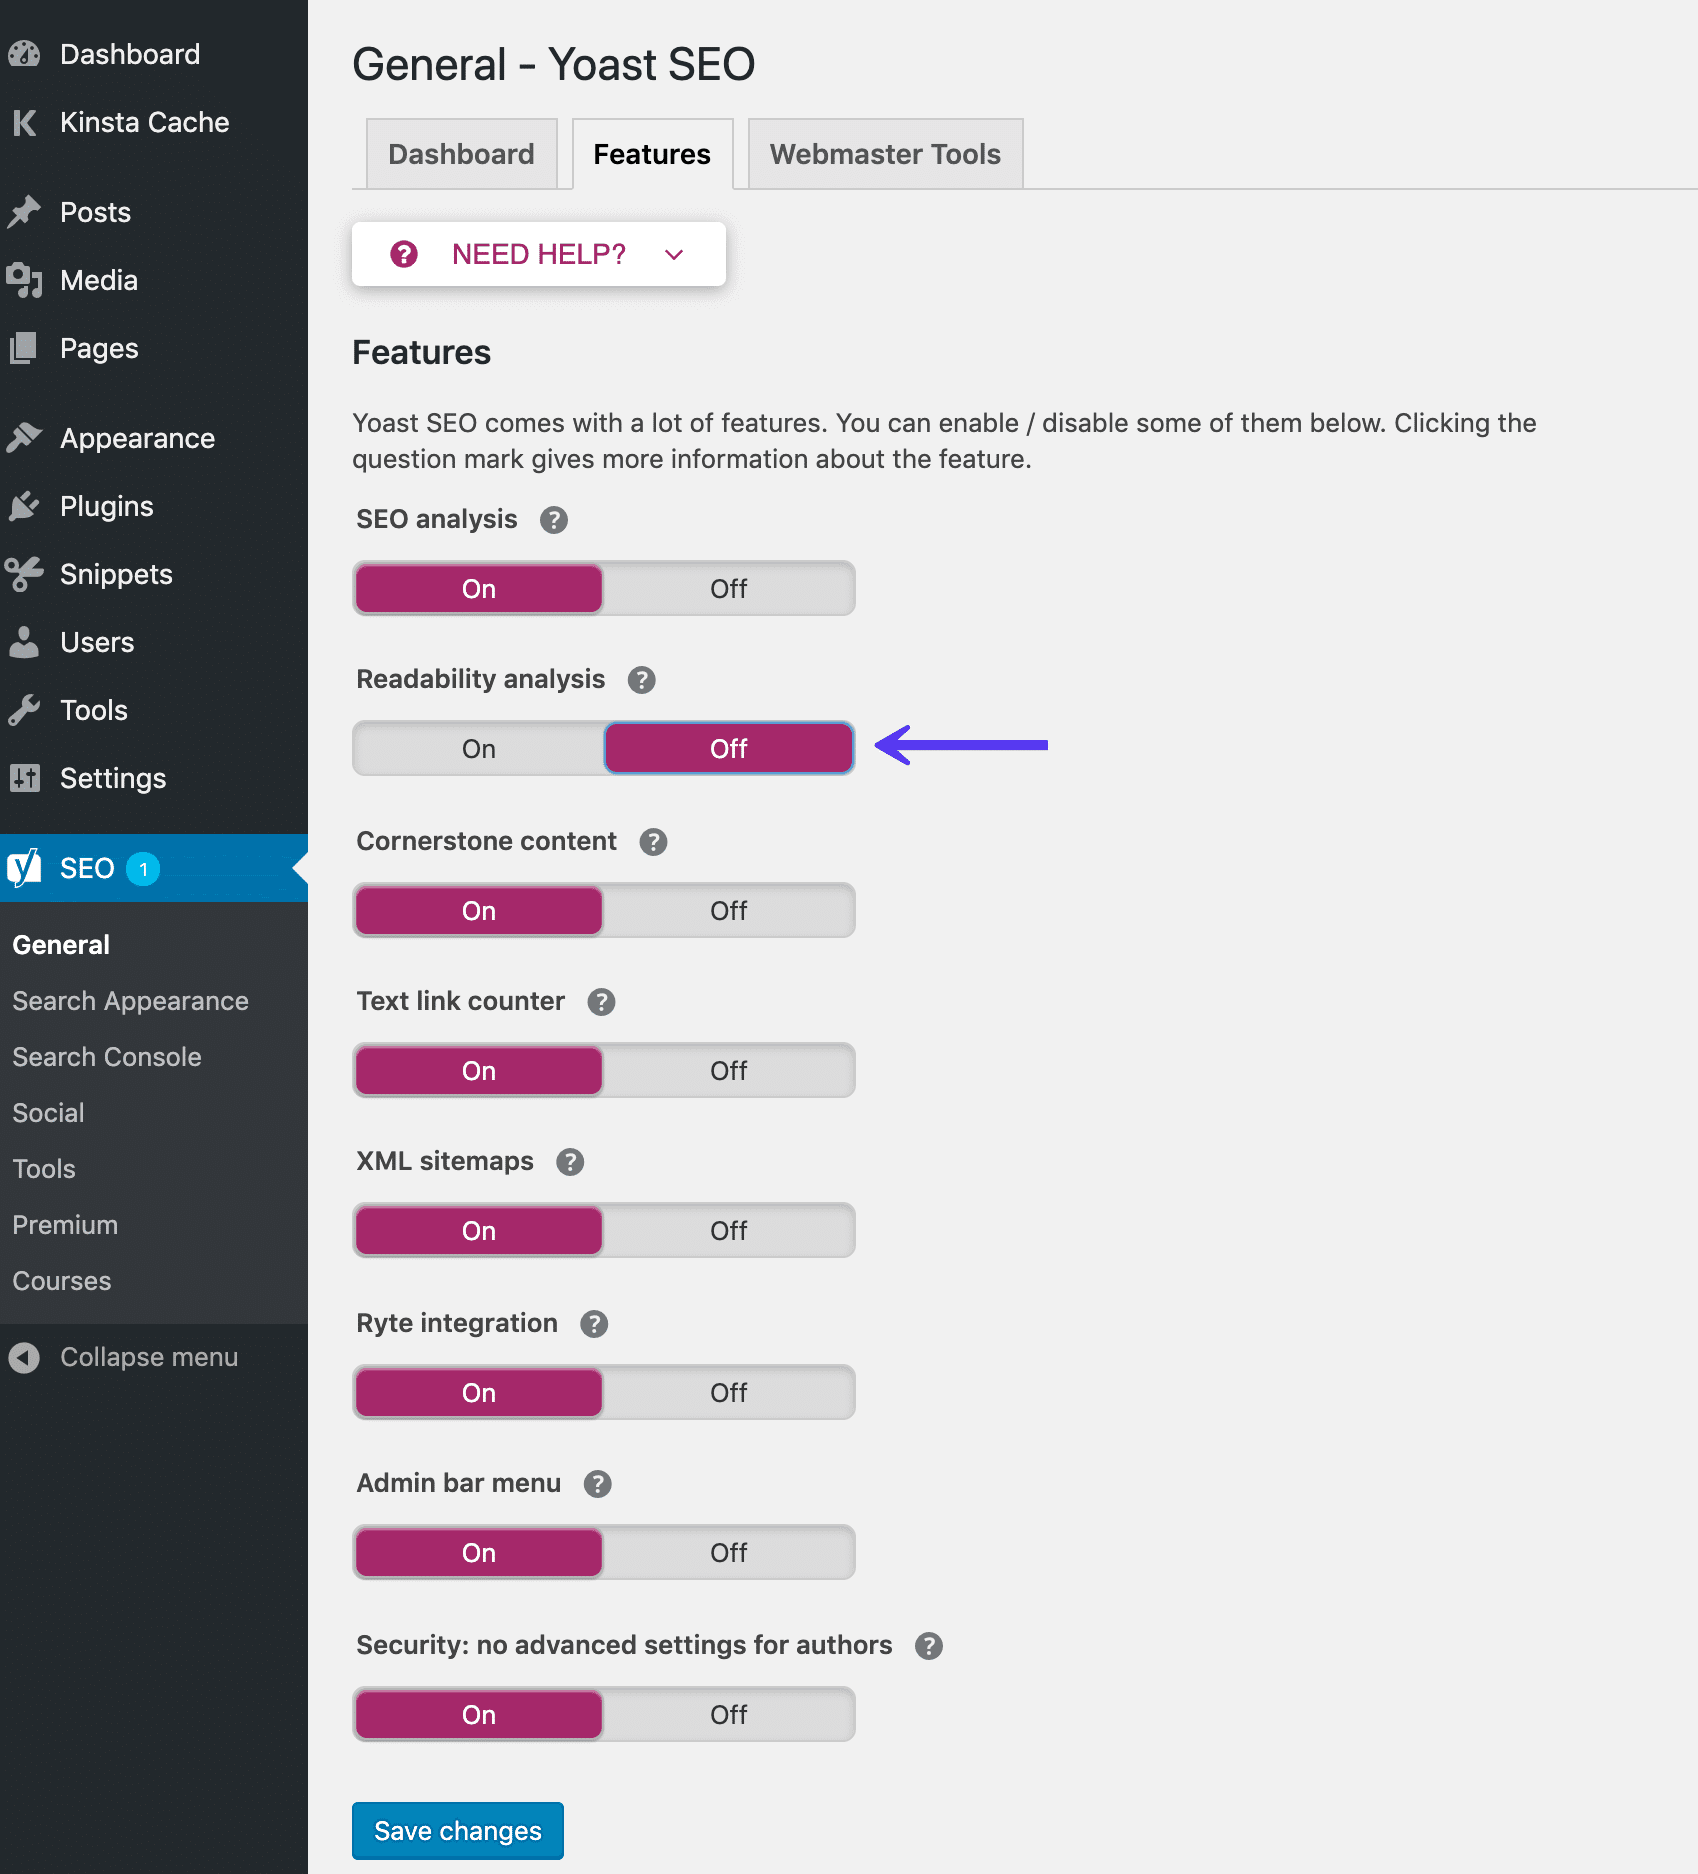Viewport: 1698px width, 1874px height.
Task: Open the Plugins menu in sidebar
Action: 106,506
